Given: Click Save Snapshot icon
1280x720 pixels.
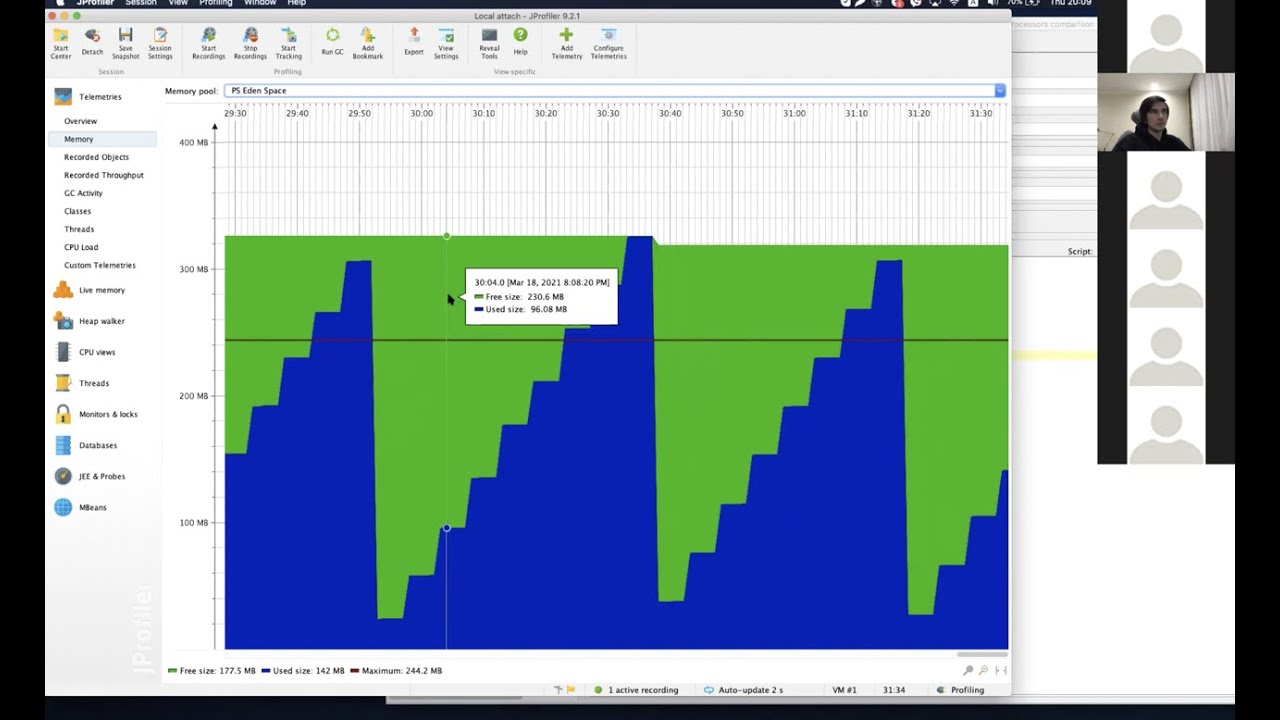Looking at the screenshot, I should 125,43.
